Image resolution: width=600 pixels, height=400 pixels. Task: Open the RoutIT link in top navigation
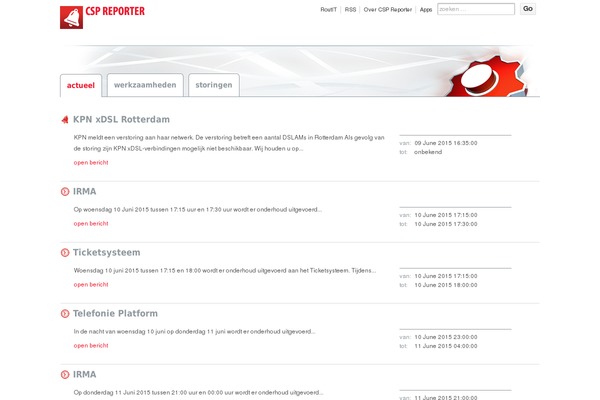tap(328, 10)
